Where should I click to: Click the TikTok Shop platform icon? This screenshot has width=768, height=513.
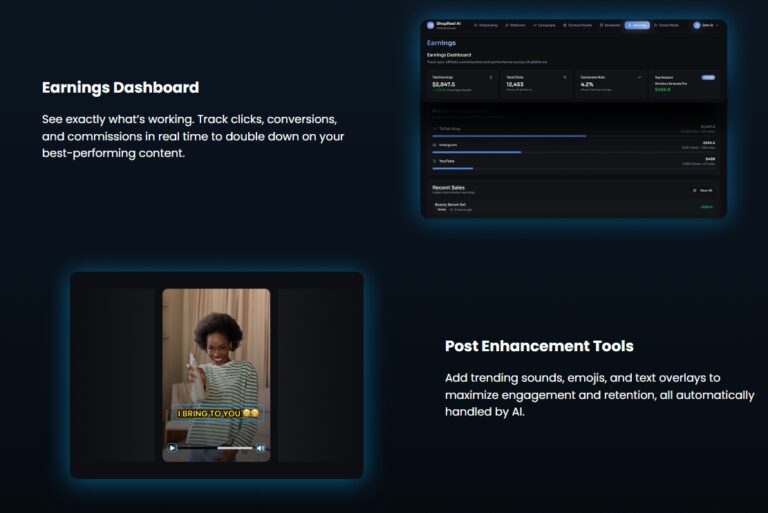point(435,129)
